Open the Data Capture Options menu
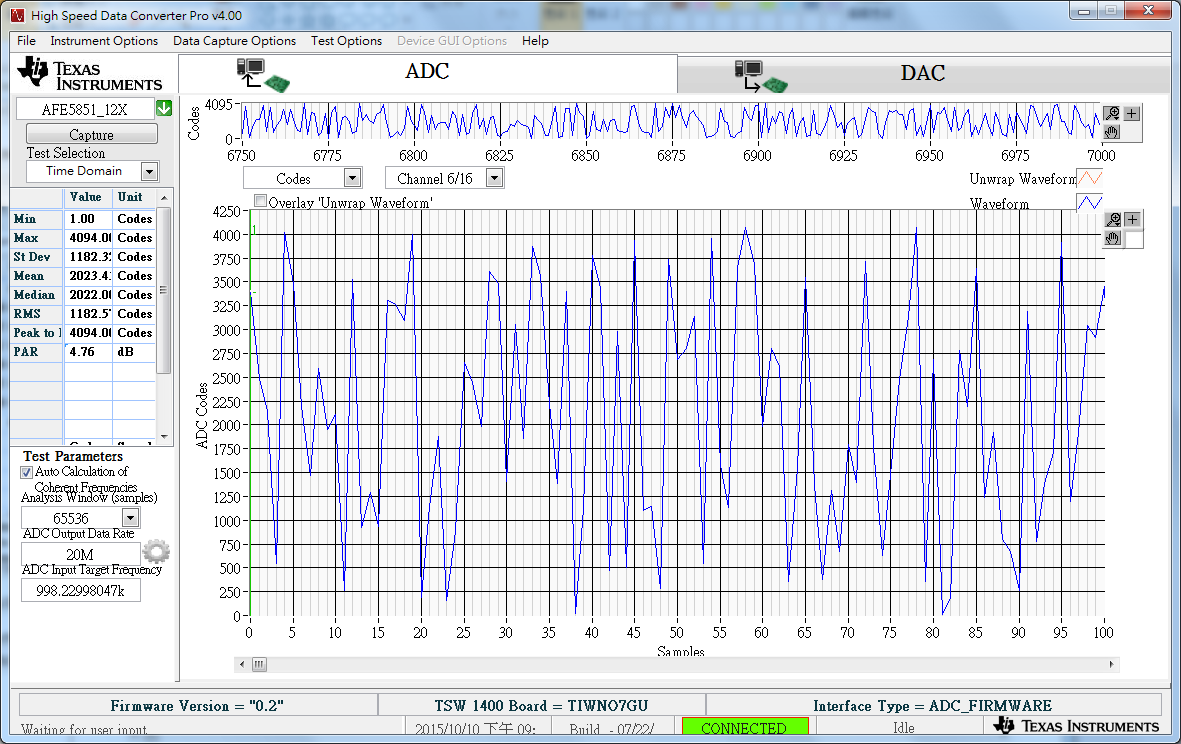 (234, 41)
